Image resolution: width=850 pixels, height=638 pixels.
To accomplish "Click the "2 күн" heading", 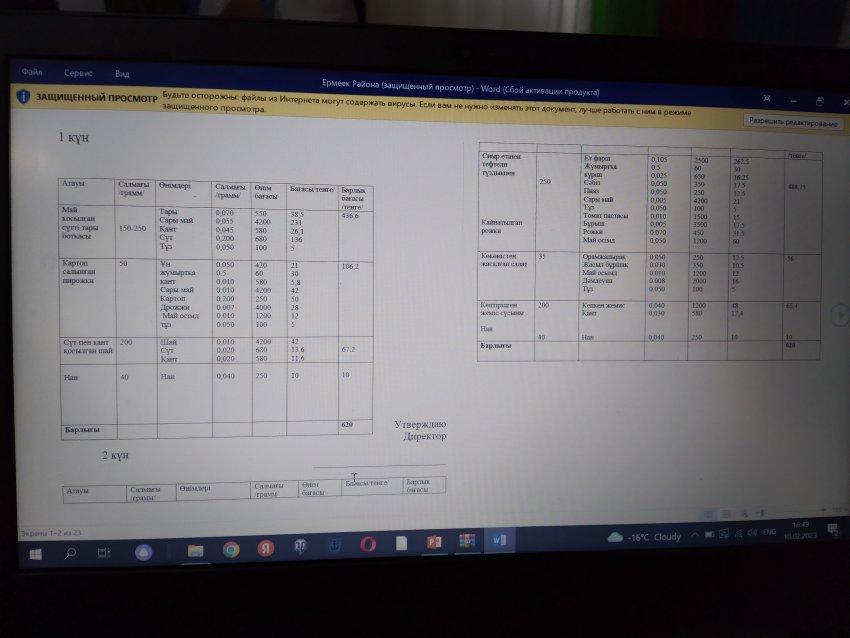I will coord(115,455).
